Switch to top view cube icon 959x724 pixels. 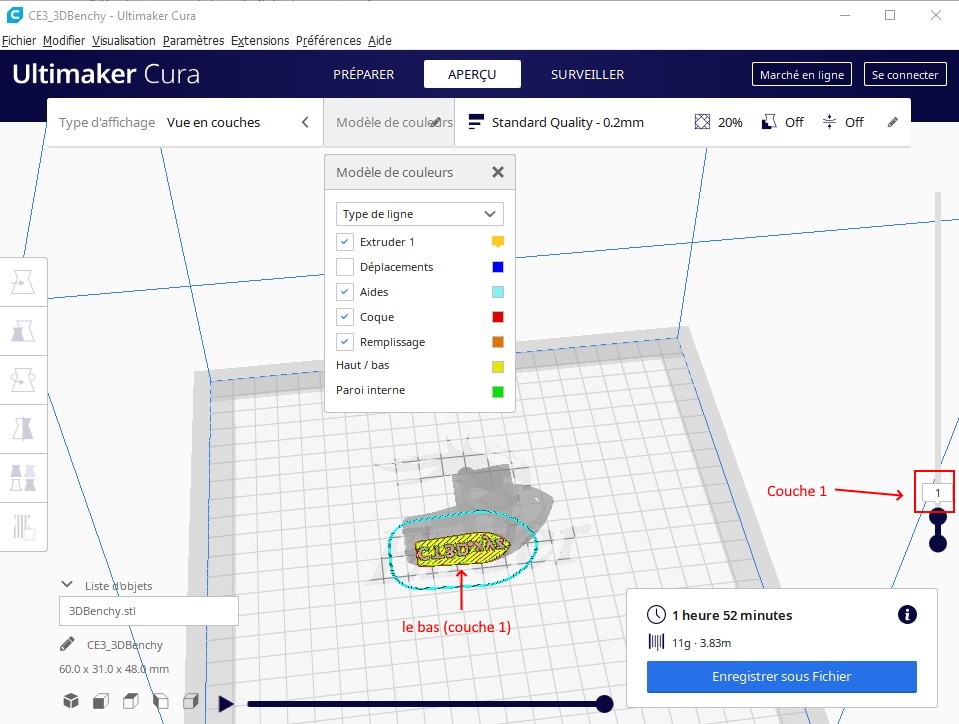[x=131, y=701]
